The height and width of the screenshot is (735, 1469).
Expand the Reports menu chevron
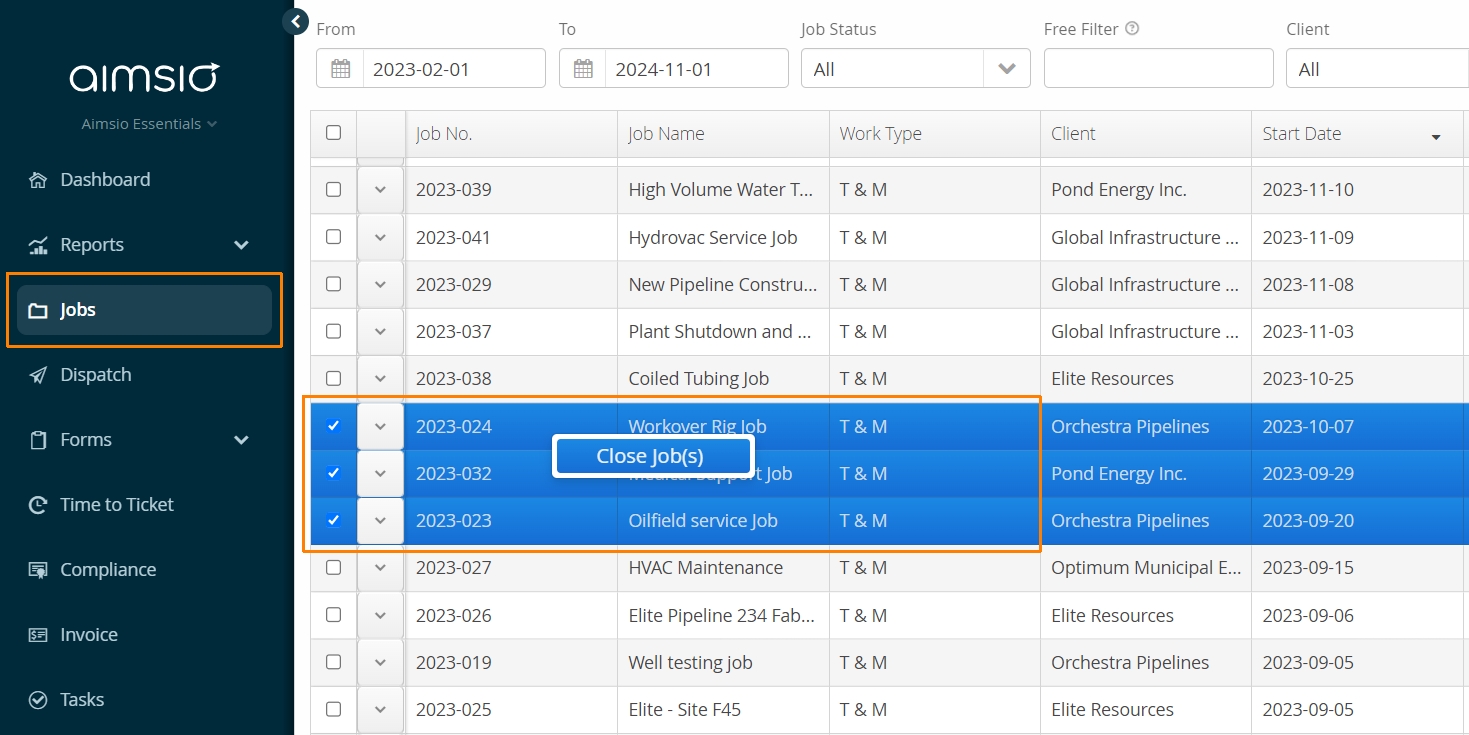[241, 245]
